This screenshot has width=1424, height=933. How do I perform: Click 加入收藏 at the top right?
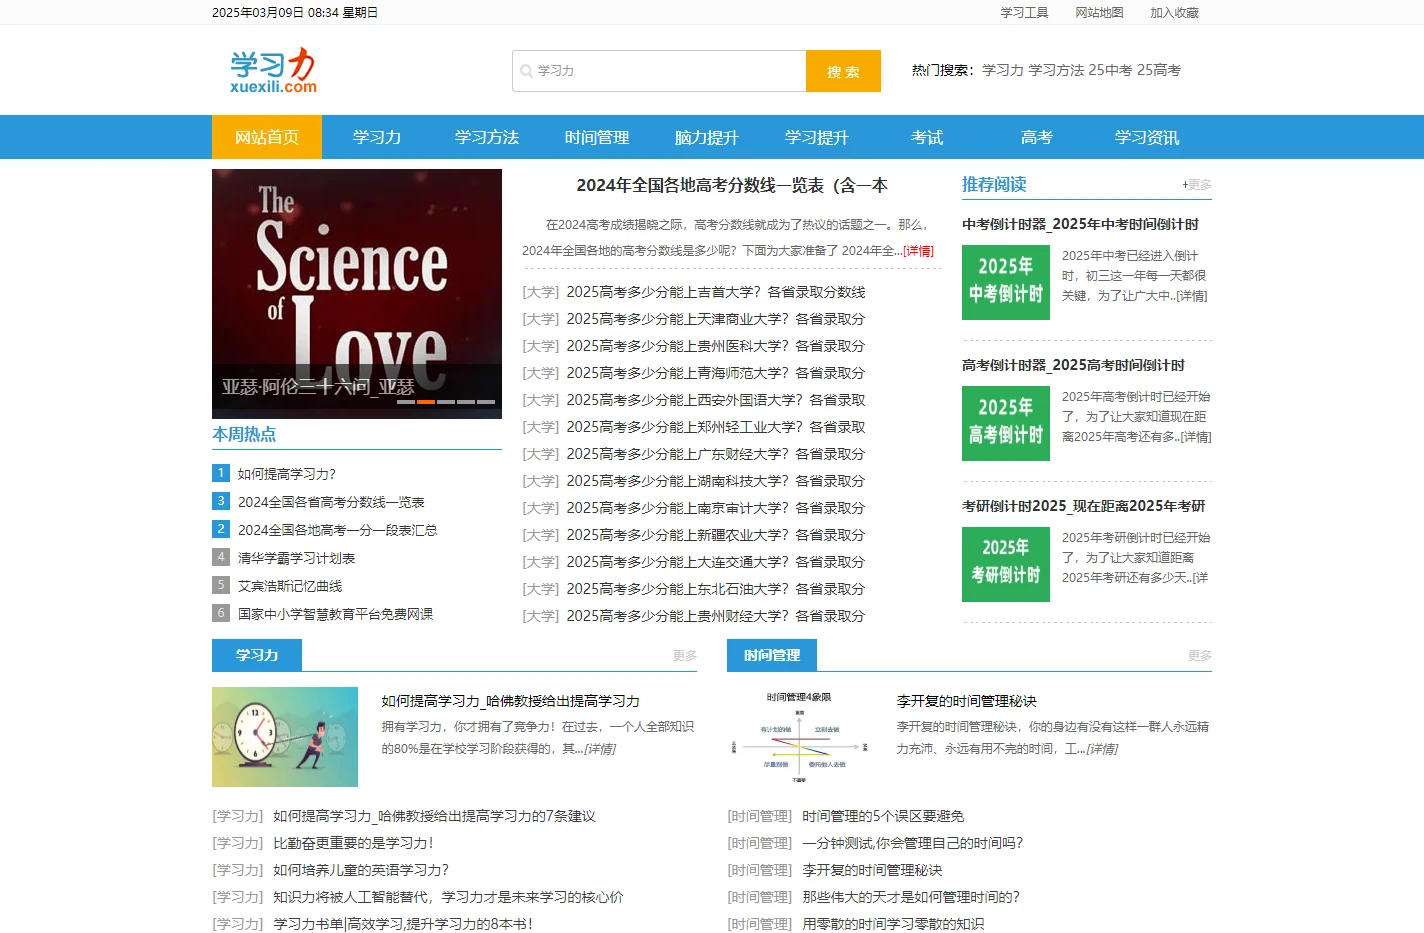pyautogui.click(x=1174, y=12)
